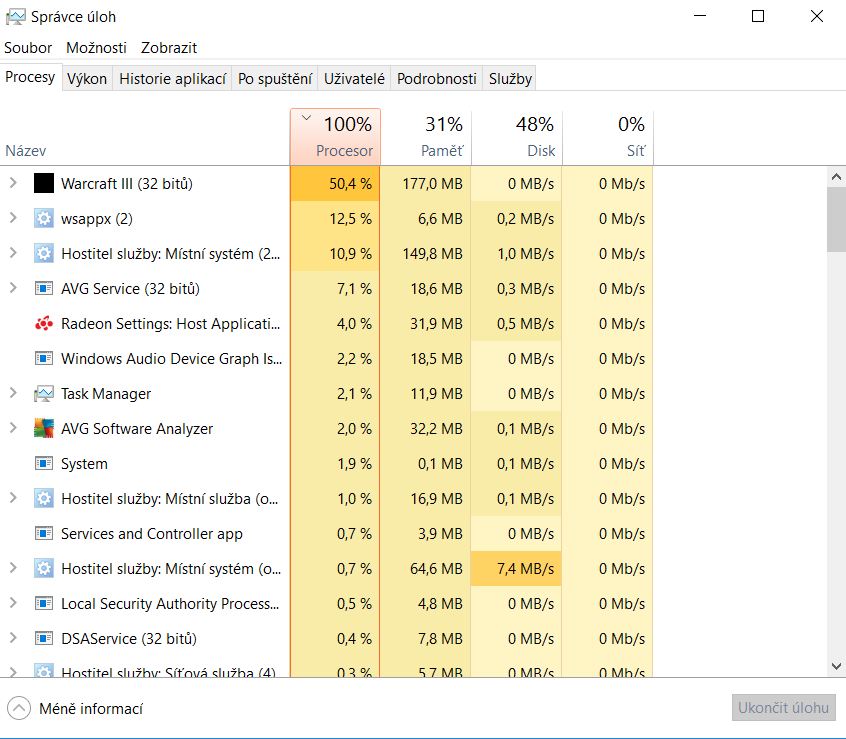Click the wsappx gear icon
The image size is (846, 739).
coord(44,218)
